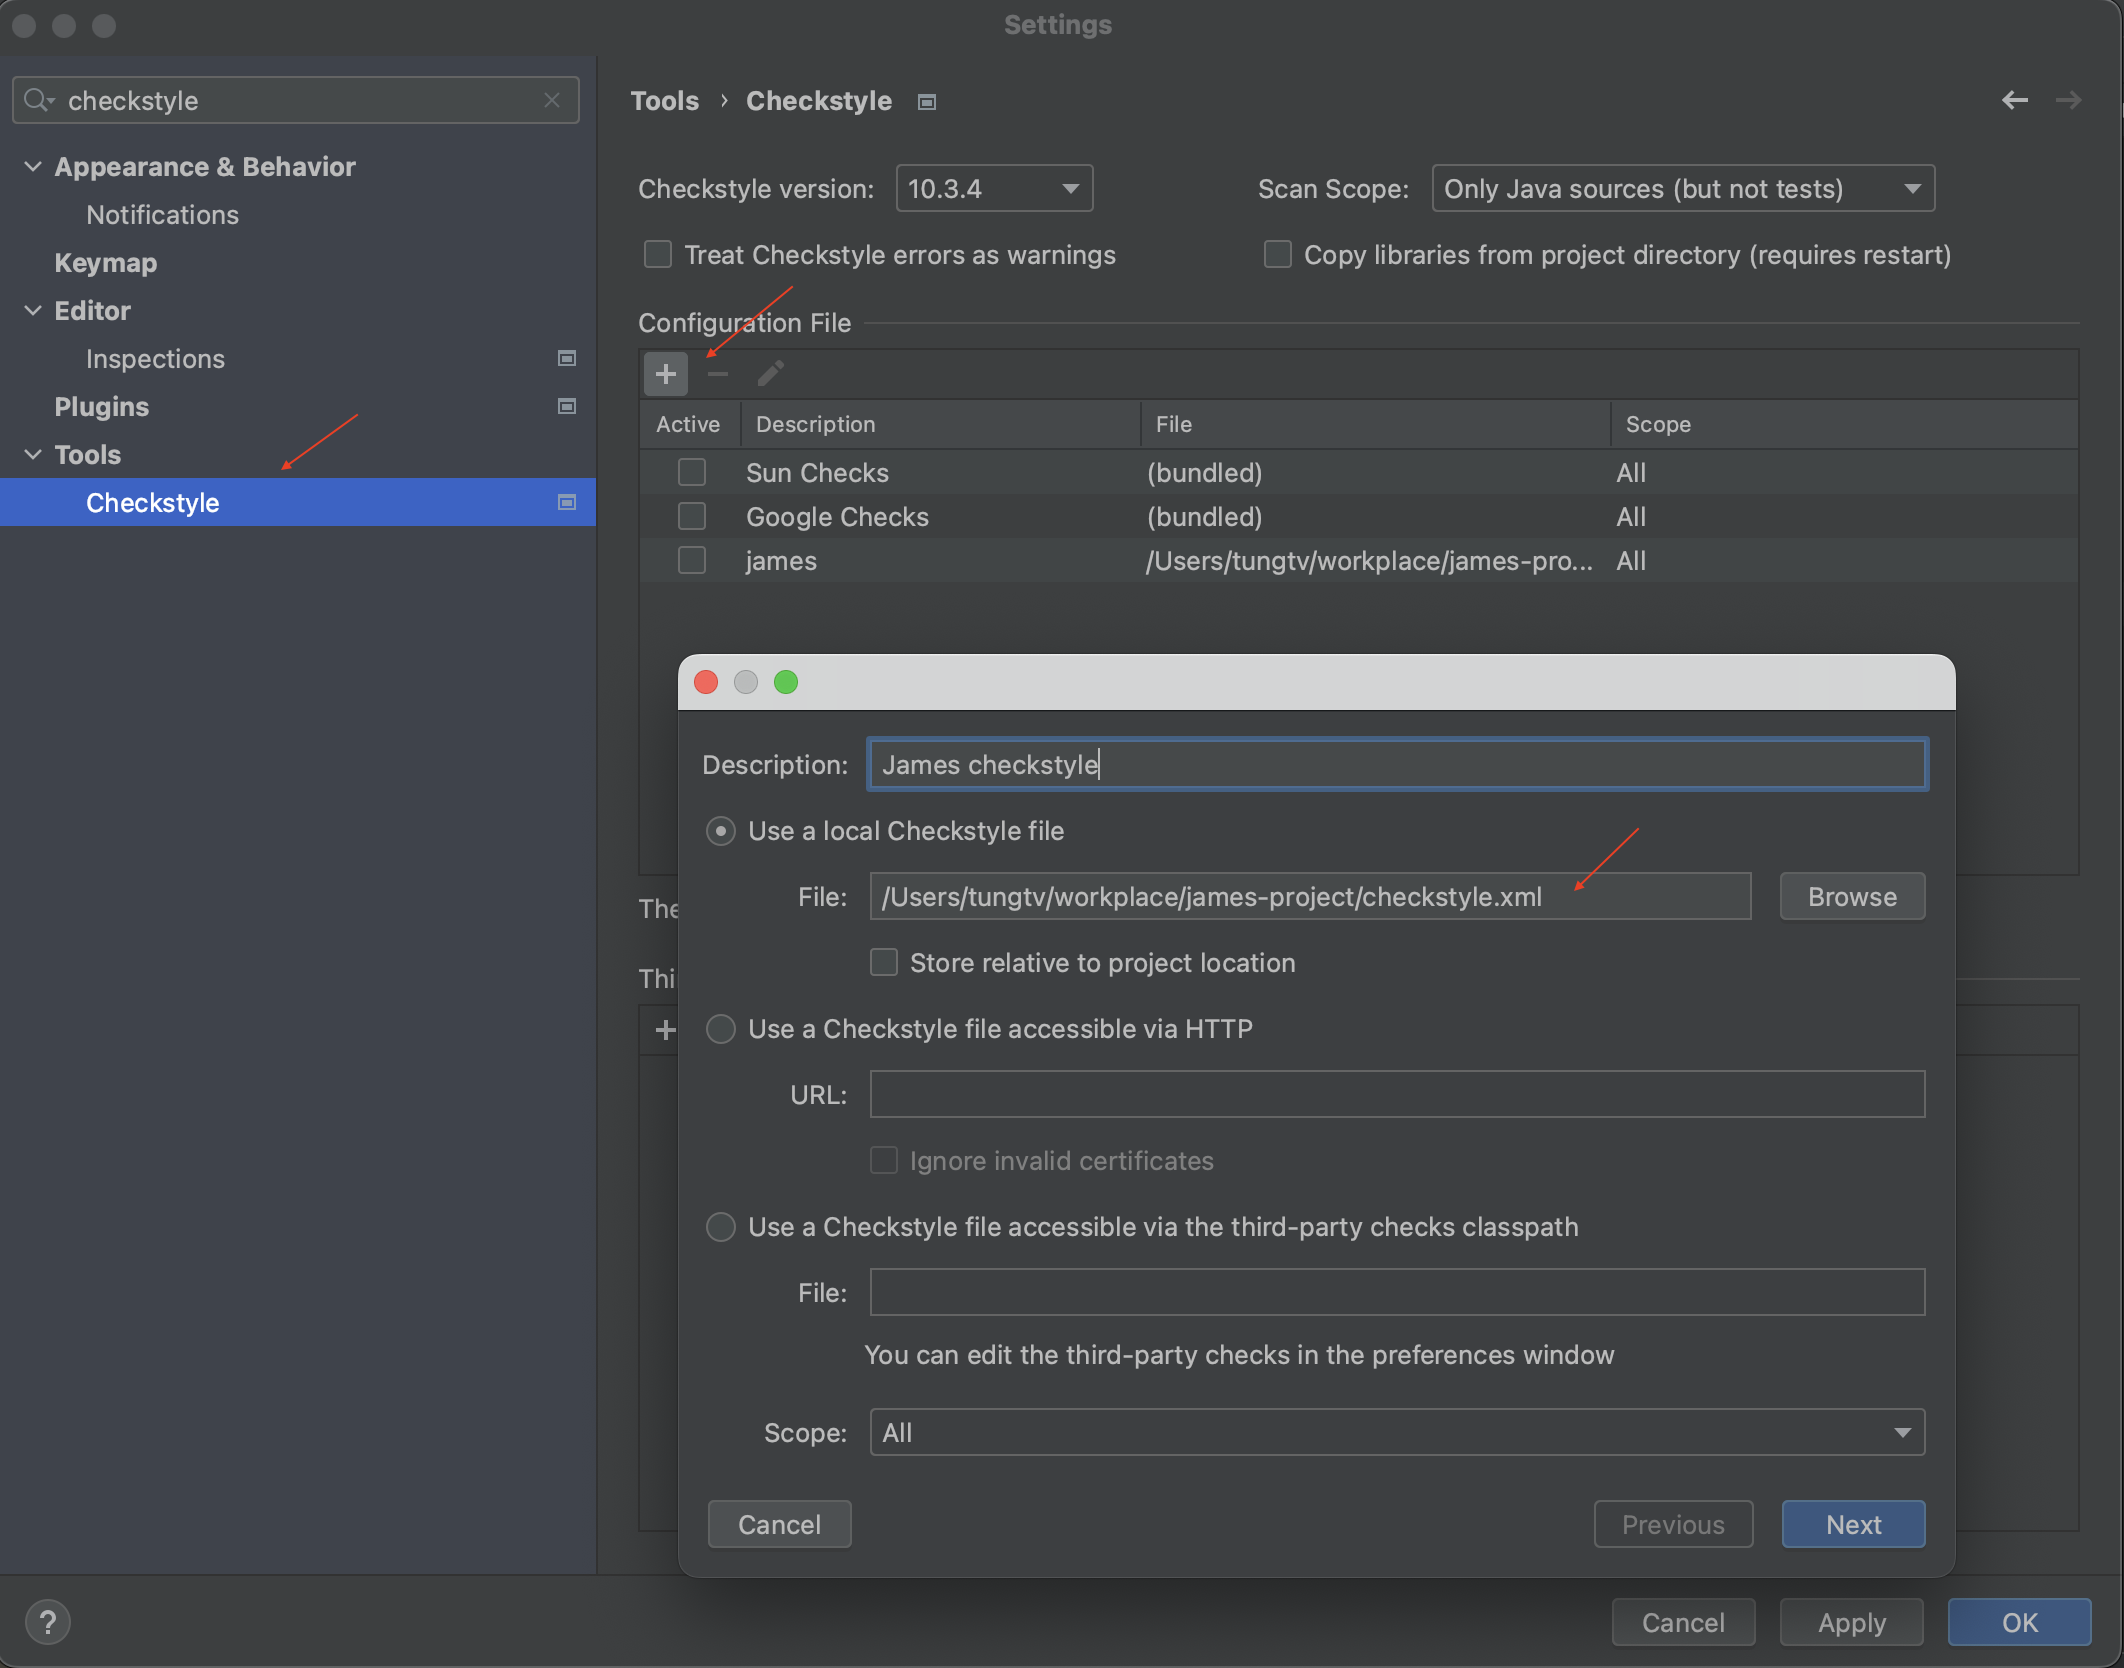2124x1668 pixels.
Task: Select Inspections in the settings tree
Action: pyautogui.click(x=155, y=359)
